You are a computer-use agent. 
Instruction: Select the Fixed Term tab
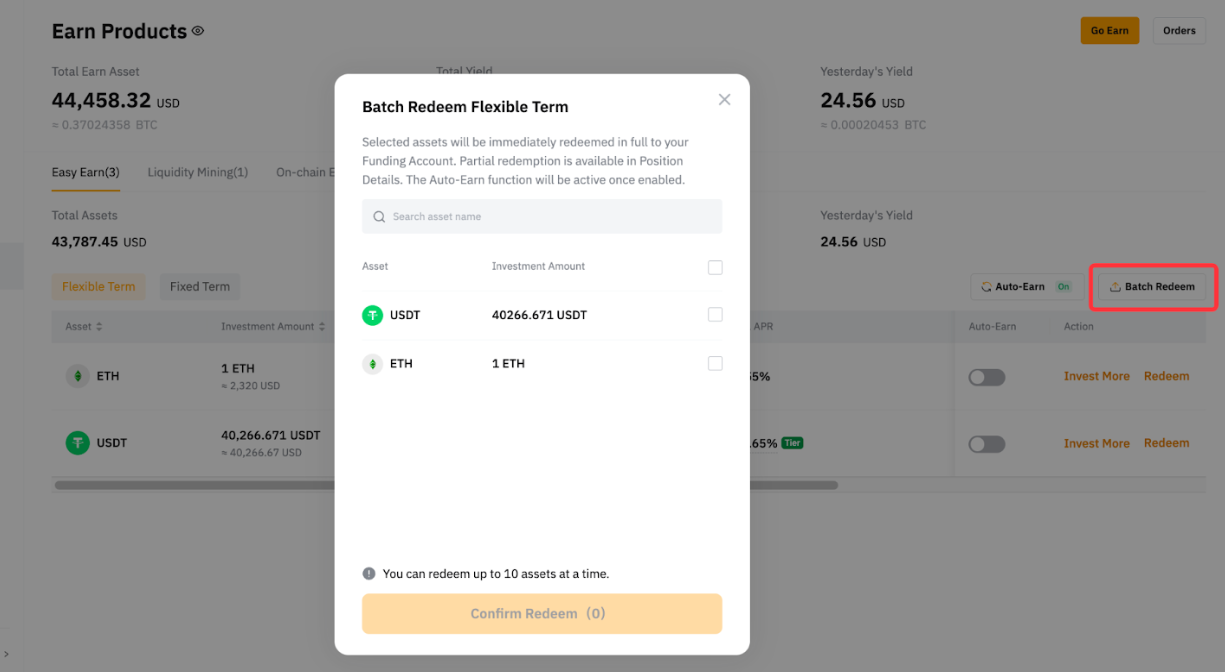[199, 287]
